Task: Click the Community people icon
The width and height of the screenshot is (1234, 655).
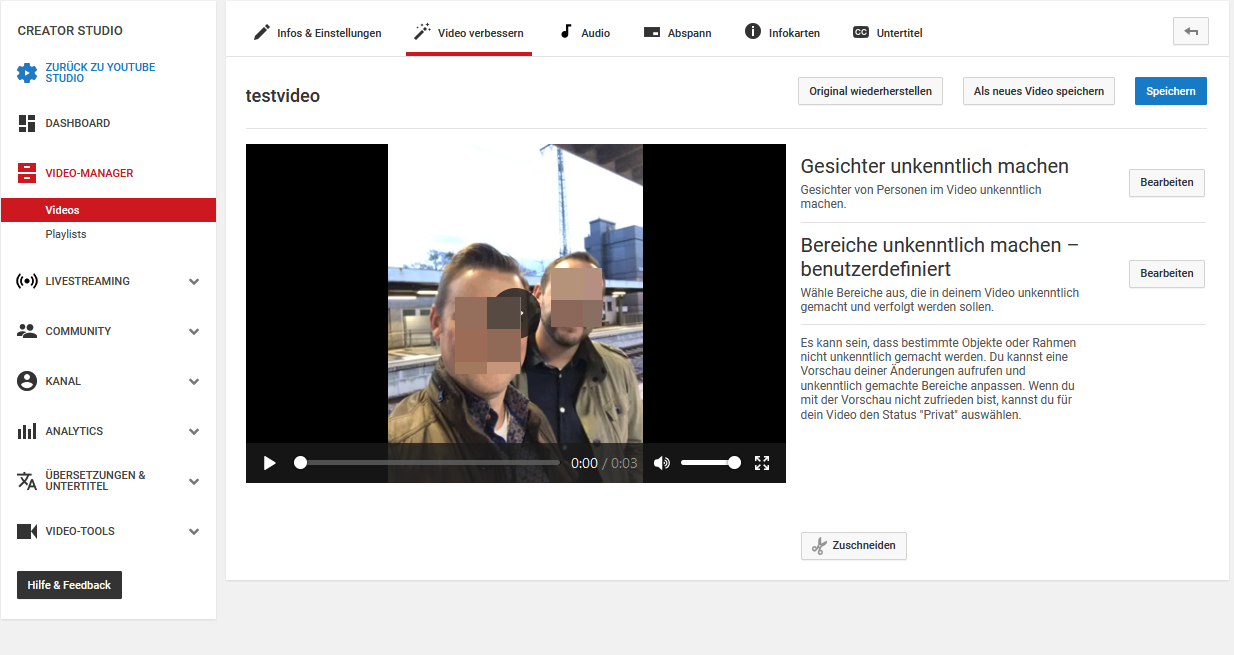Action: (27, 331)
